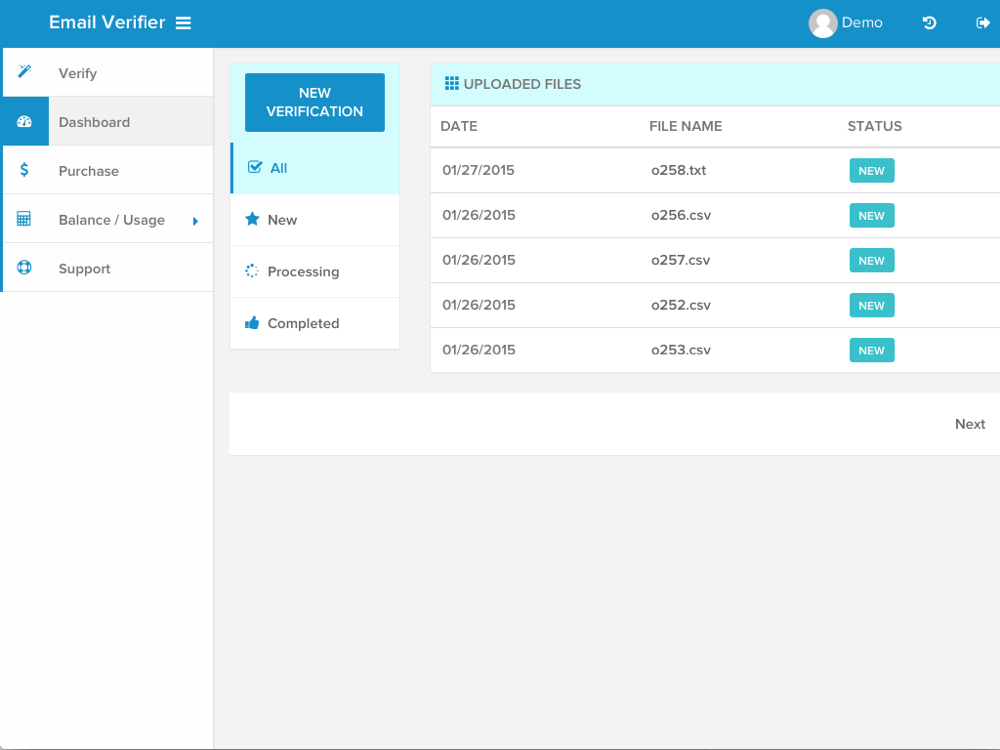
Task: Select file name o257.csv
Action: pyautogui.click(x=680, y=260)
